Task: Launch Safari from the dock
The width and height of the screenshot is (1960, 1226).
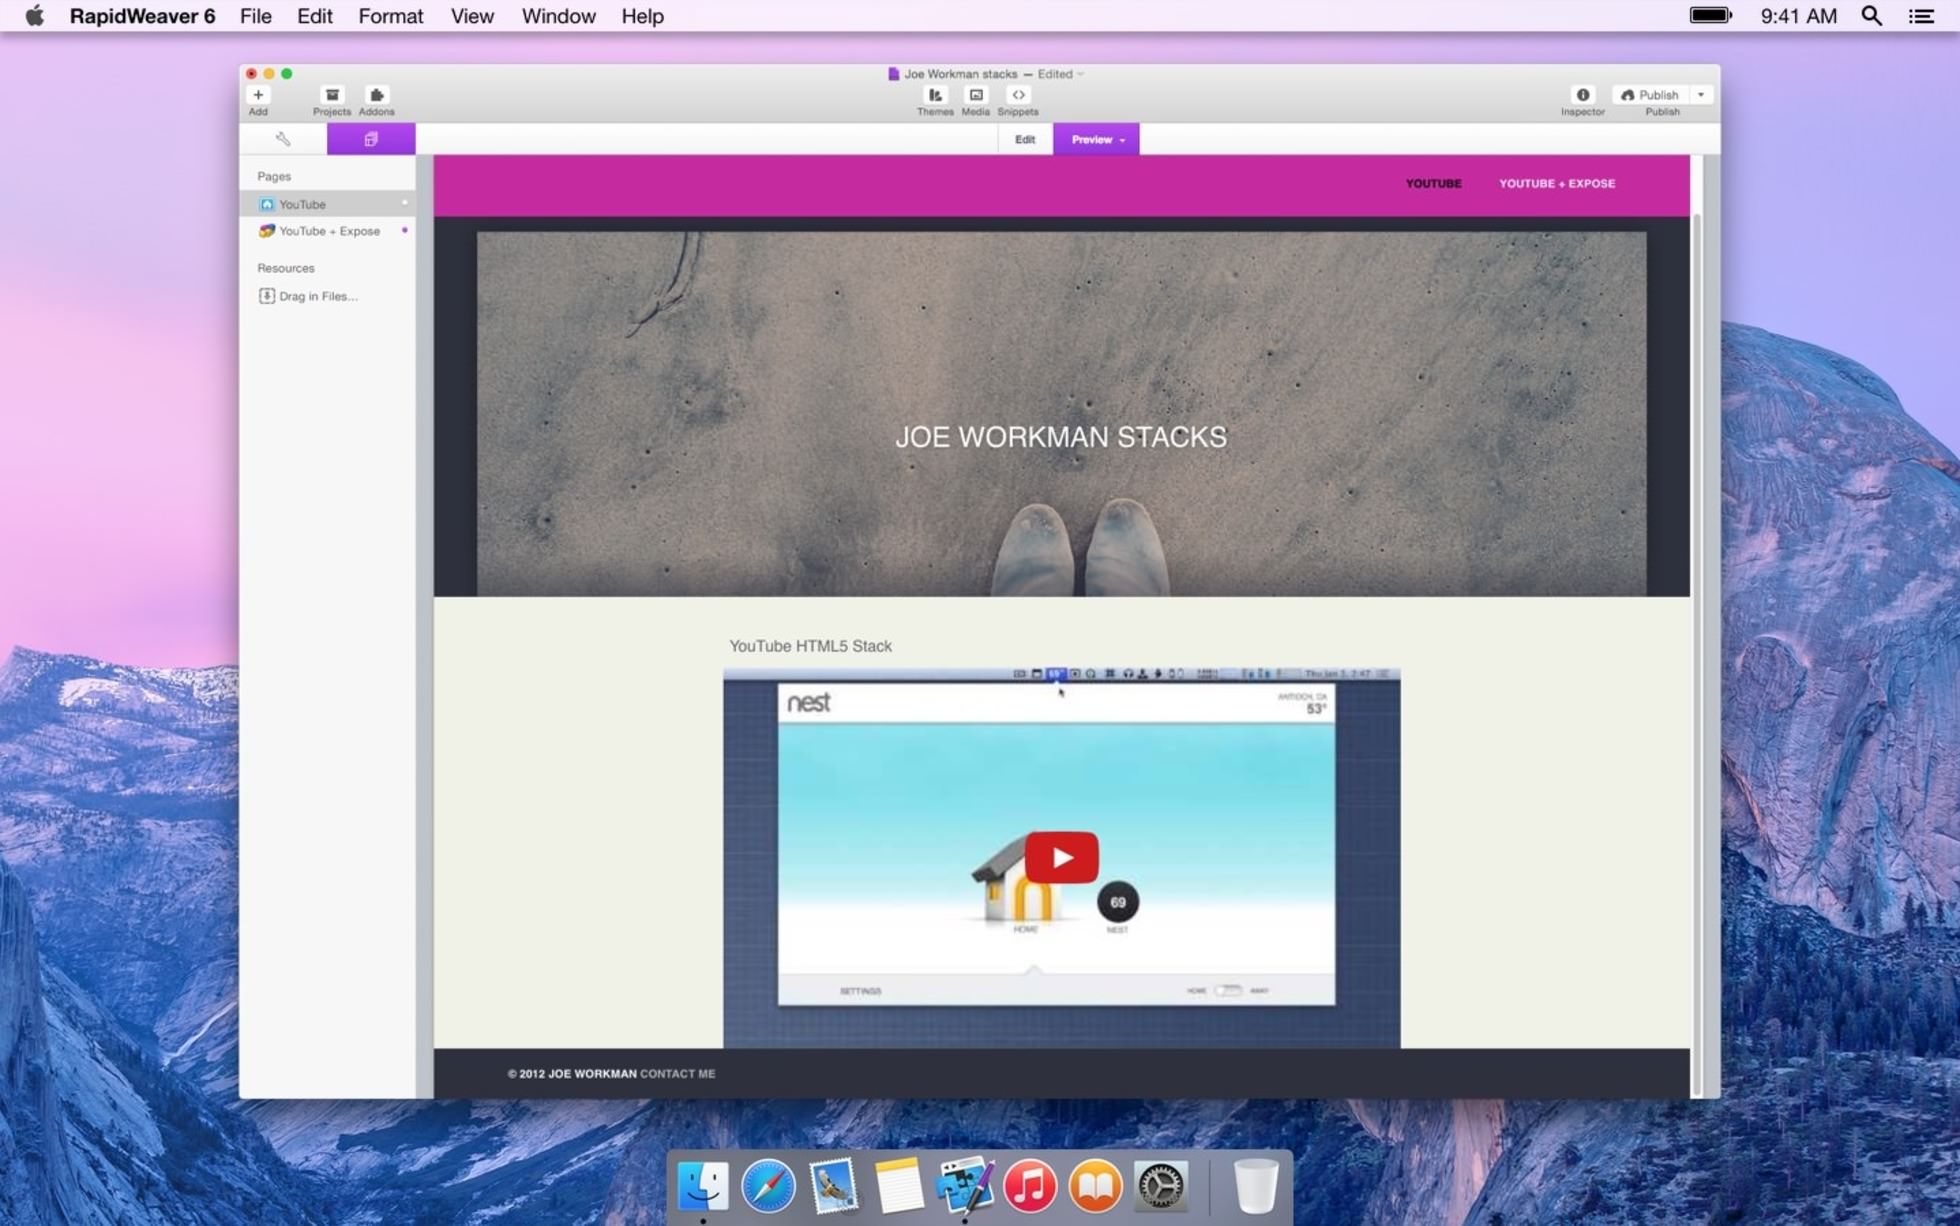Action: pos(768,1186)
